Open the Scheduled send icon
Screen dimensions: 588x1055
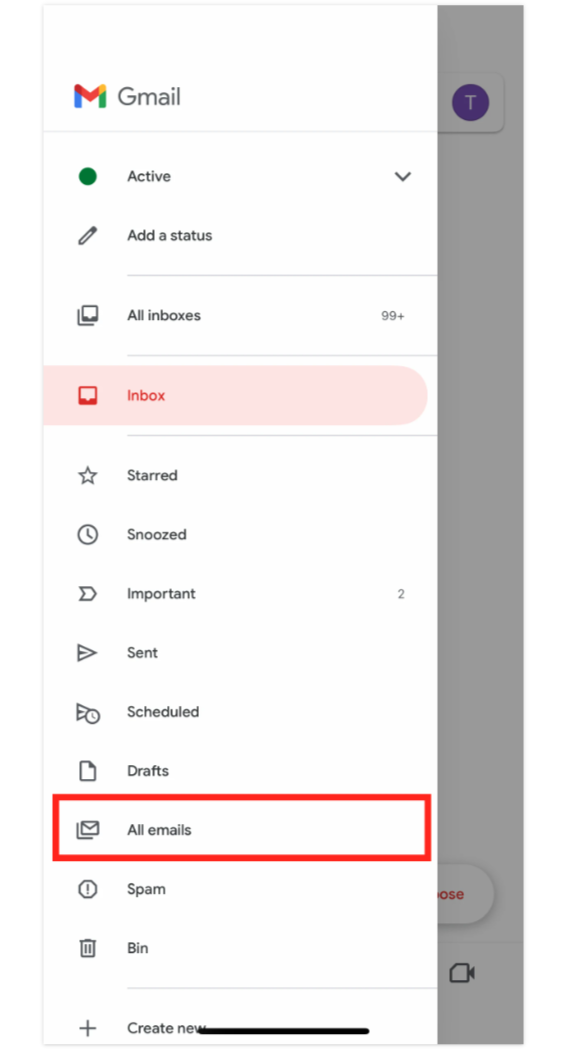(x=87, y=713)
